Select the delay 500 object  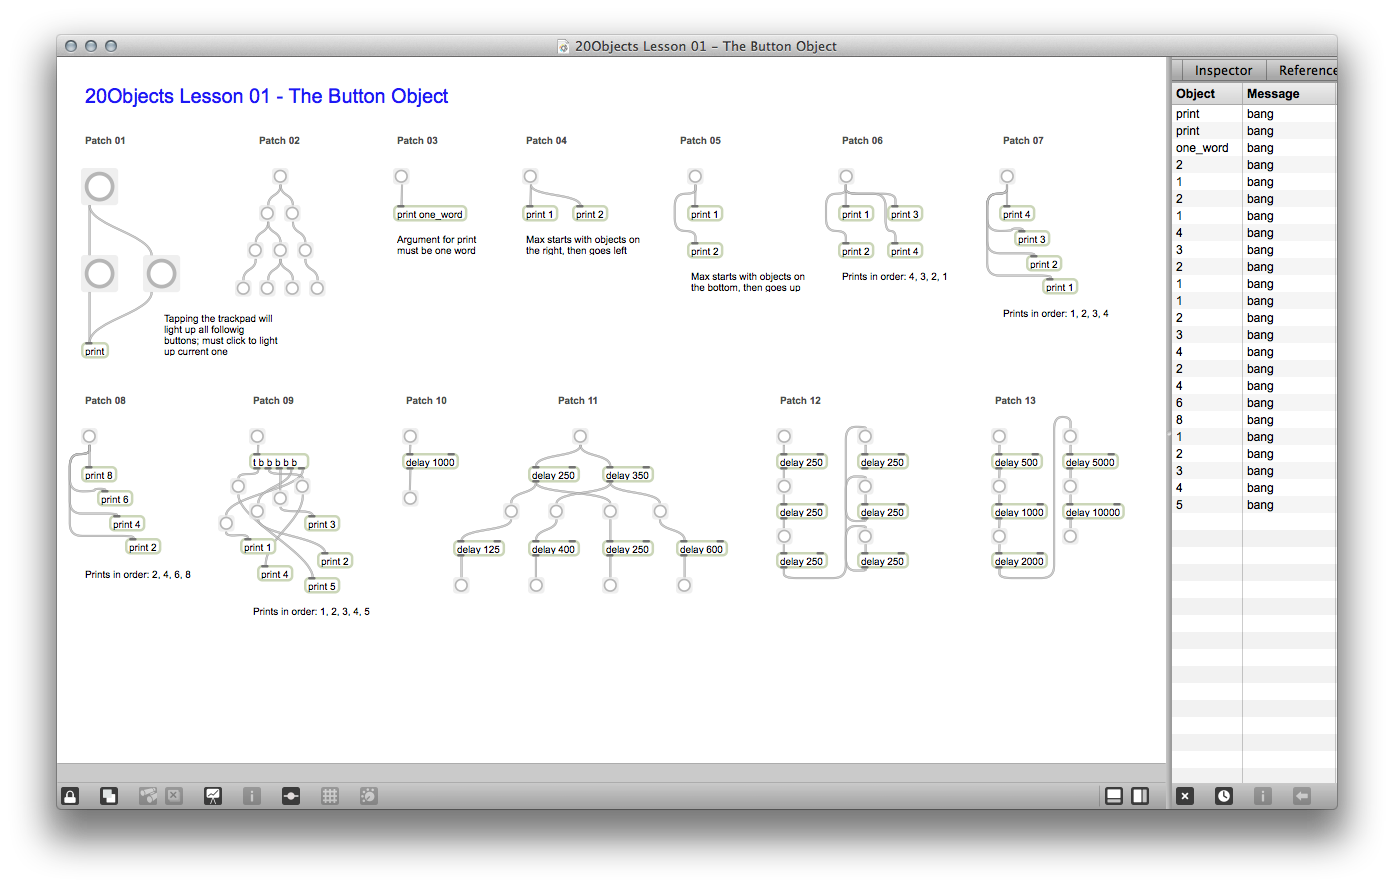pyautogui.click(x=1016, y=462)
